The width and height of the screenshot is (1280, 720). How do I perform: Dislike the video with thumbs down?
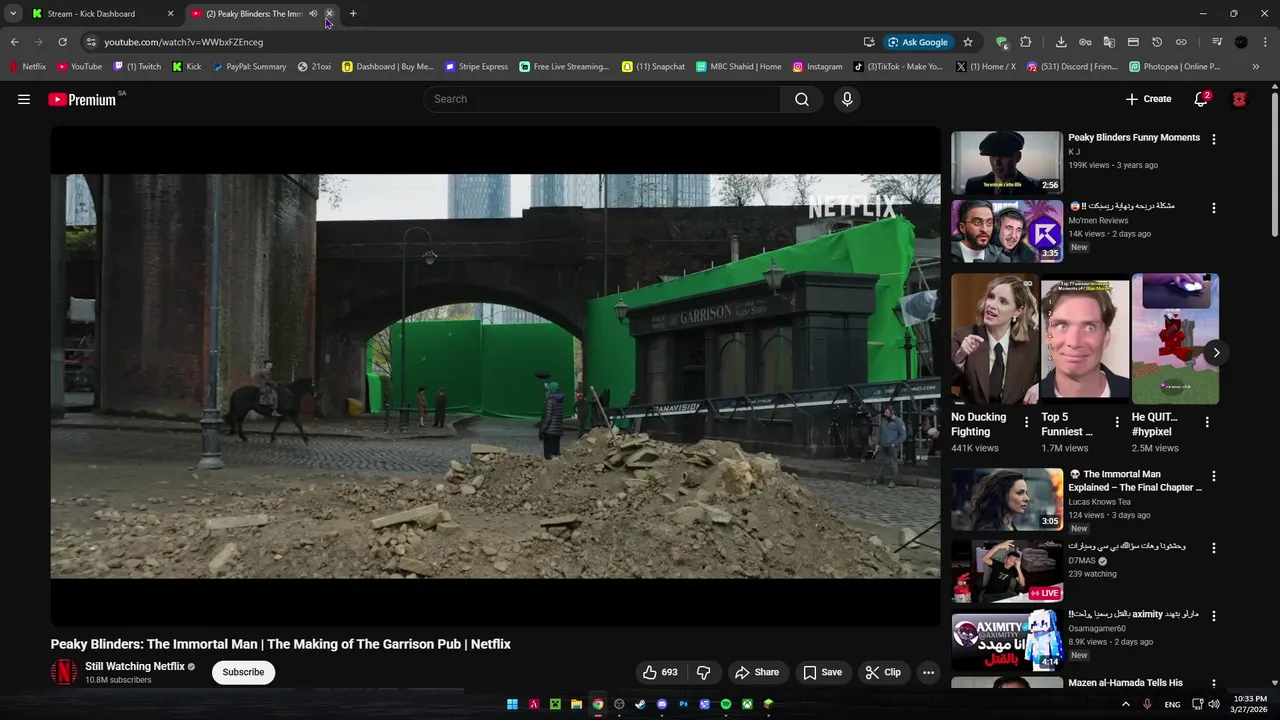(704, 672)
